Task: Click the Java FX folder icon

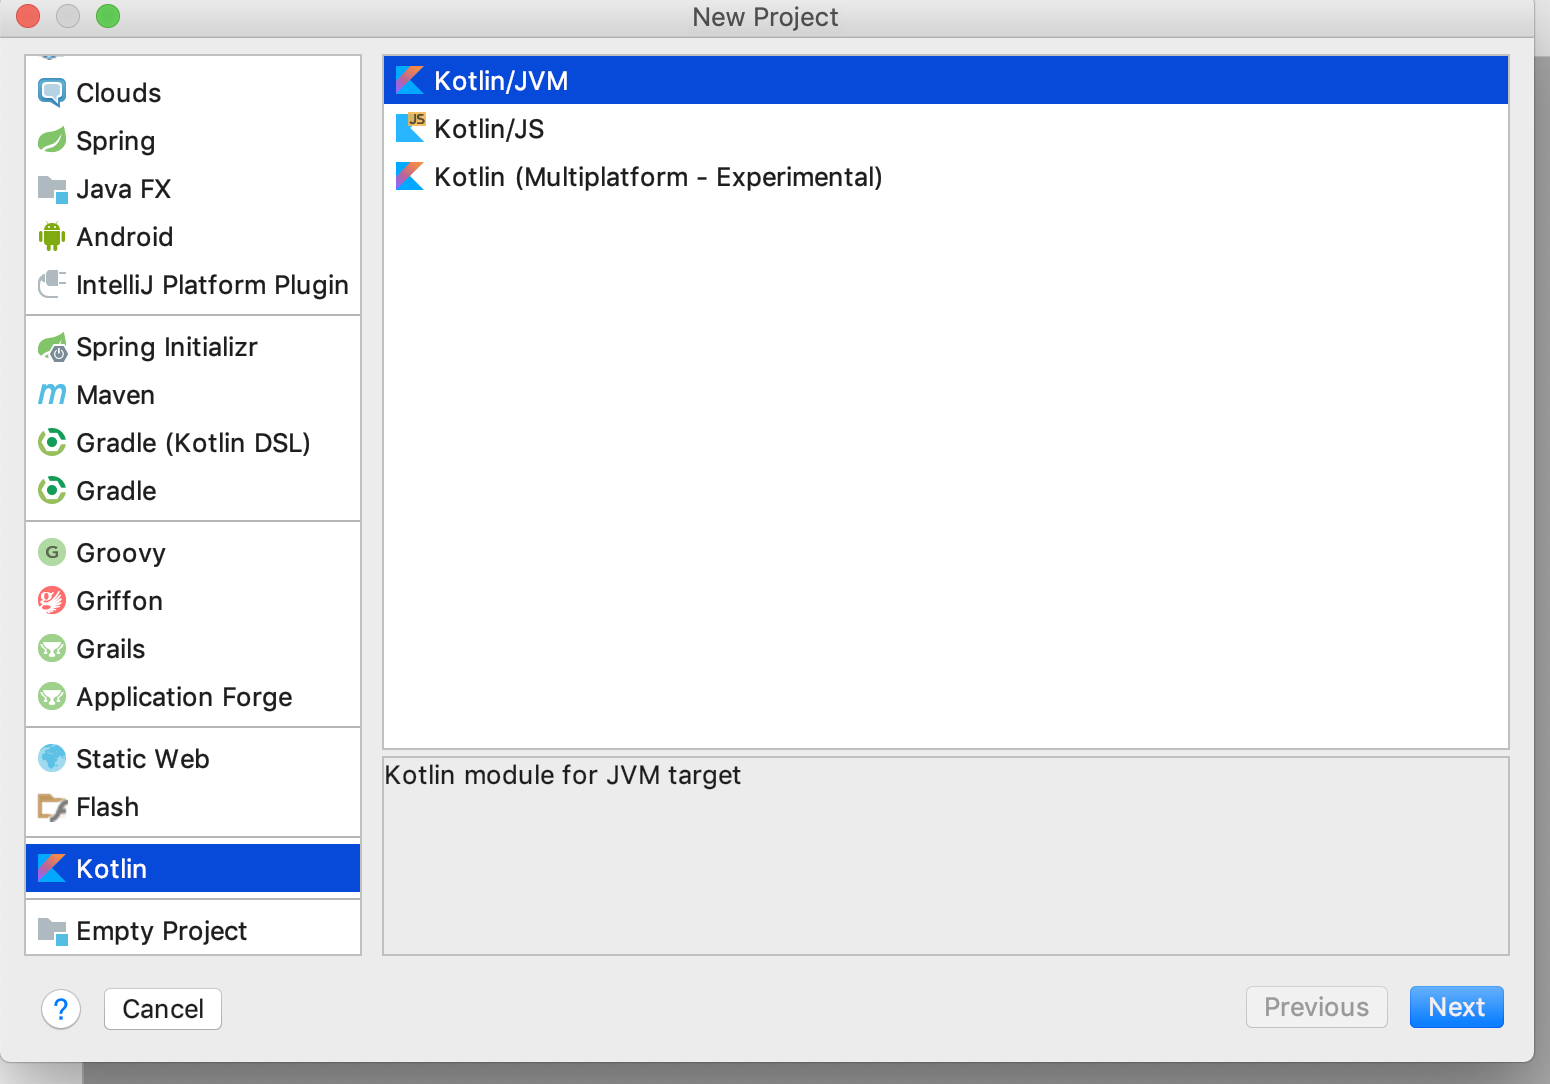Action: point(52,189)
